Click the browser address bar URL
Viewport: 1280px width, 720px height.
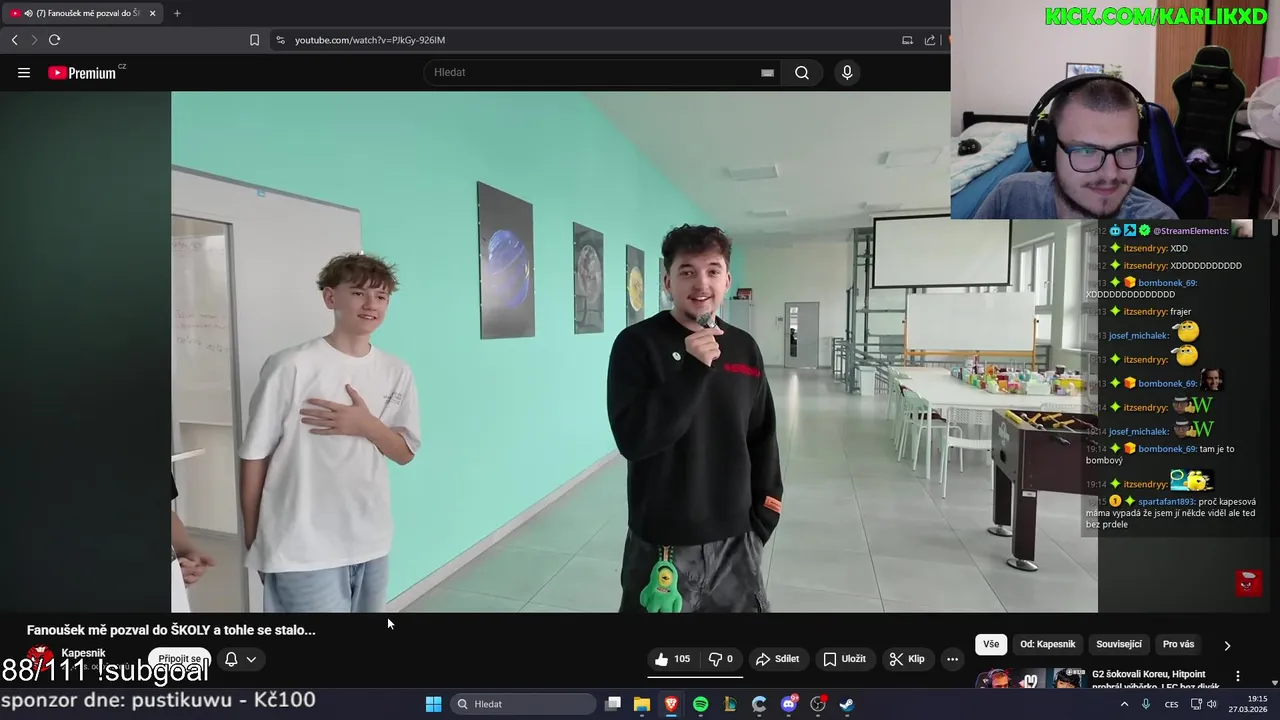tap(370, 40)
